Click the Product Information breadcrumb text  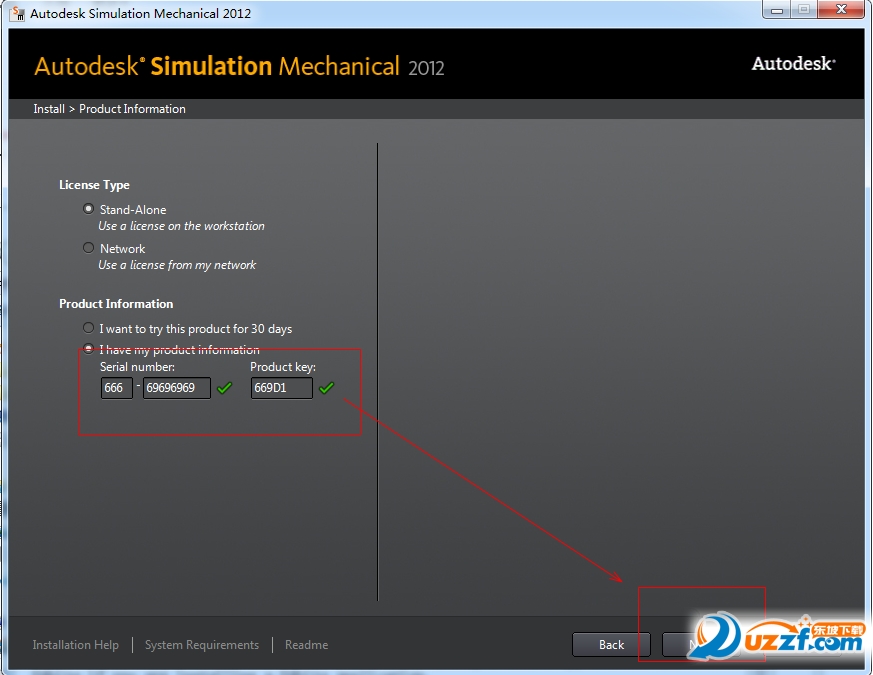[x=133, y=109]
